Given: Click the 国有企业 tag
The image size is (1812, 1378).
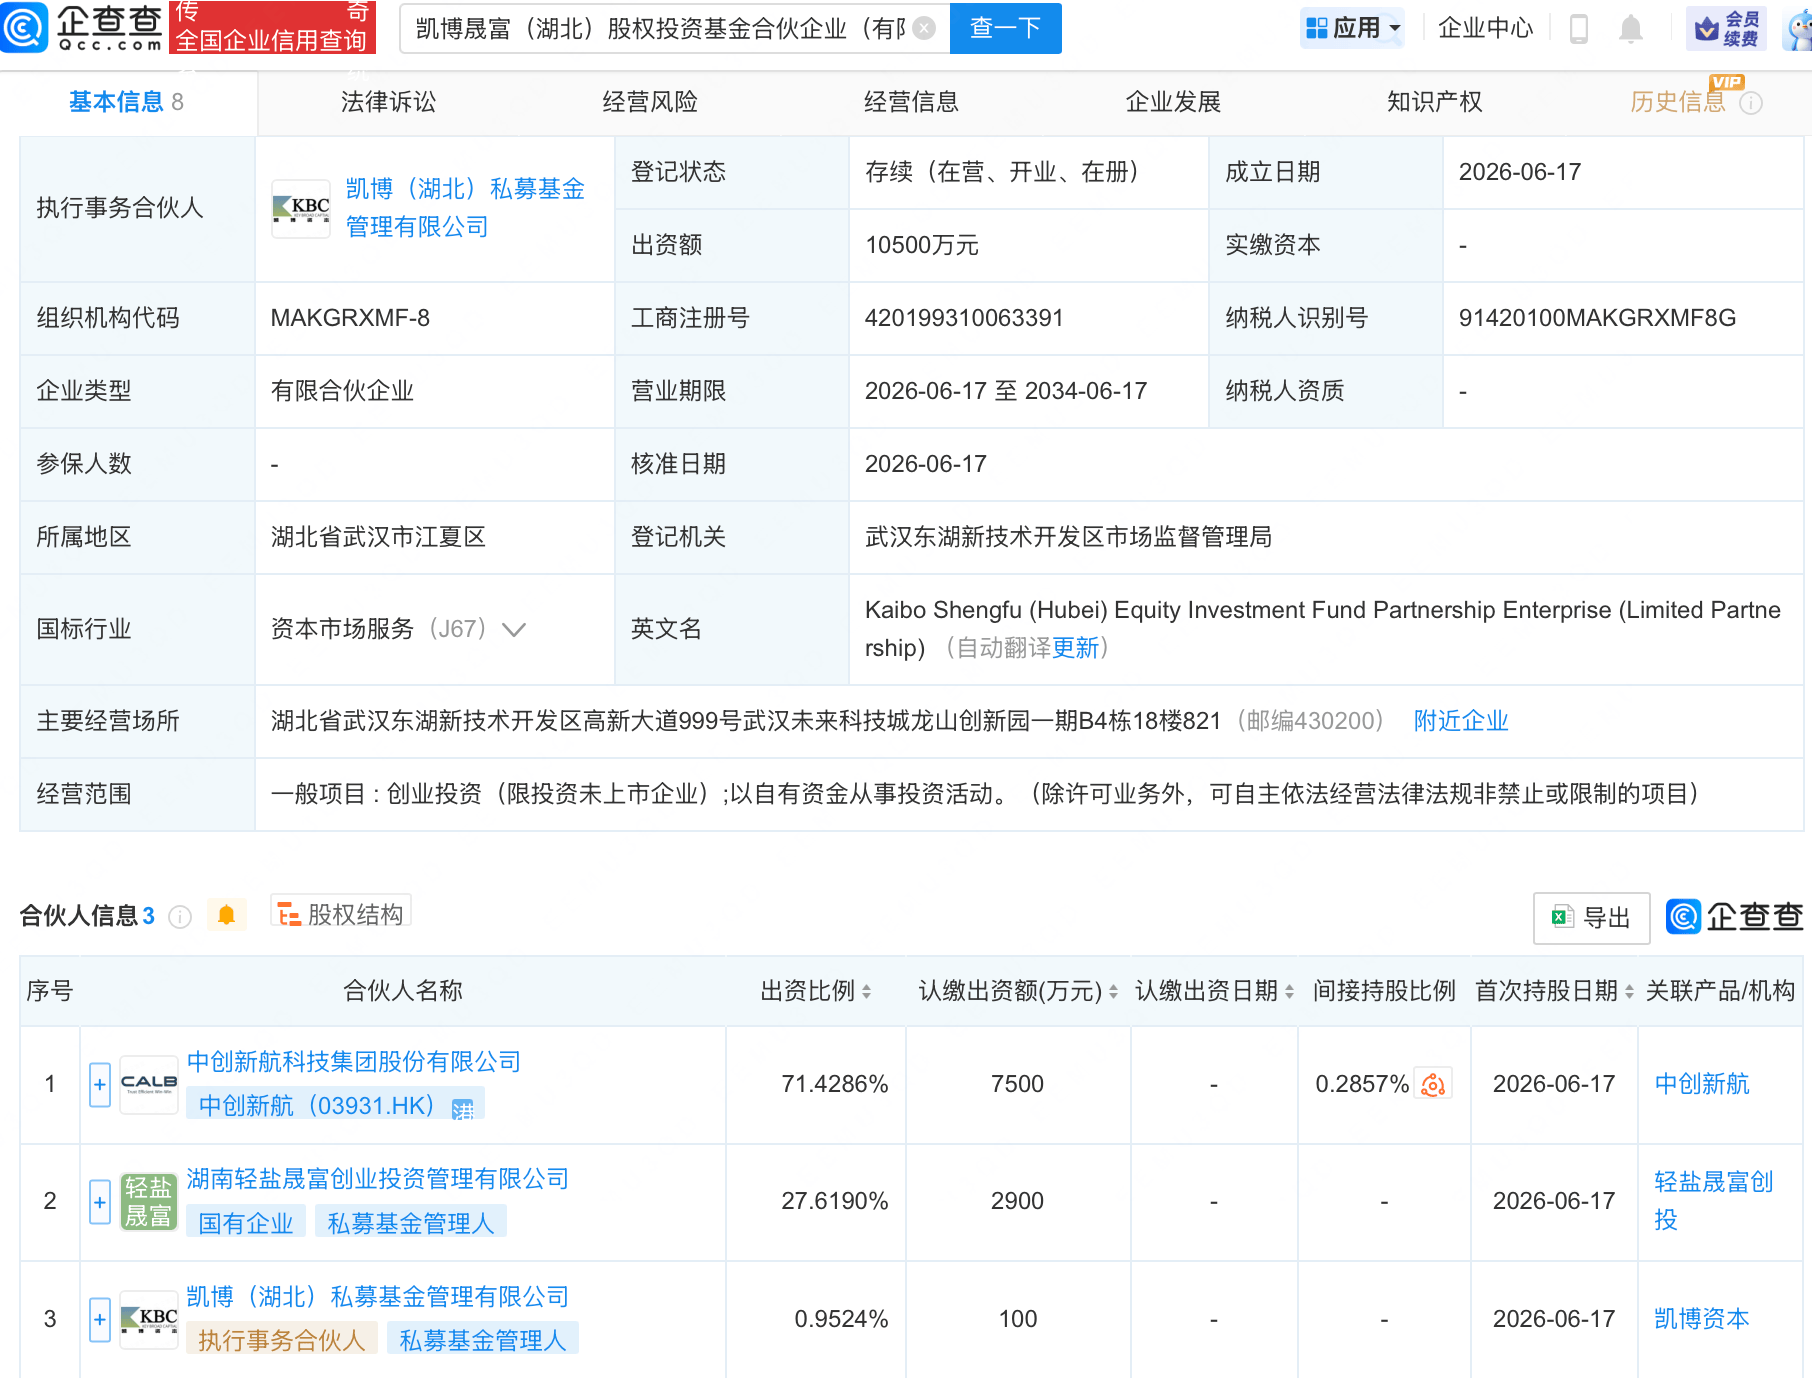Looking at the screenshot, I should pyautogui.click(x=245, y=1223).
